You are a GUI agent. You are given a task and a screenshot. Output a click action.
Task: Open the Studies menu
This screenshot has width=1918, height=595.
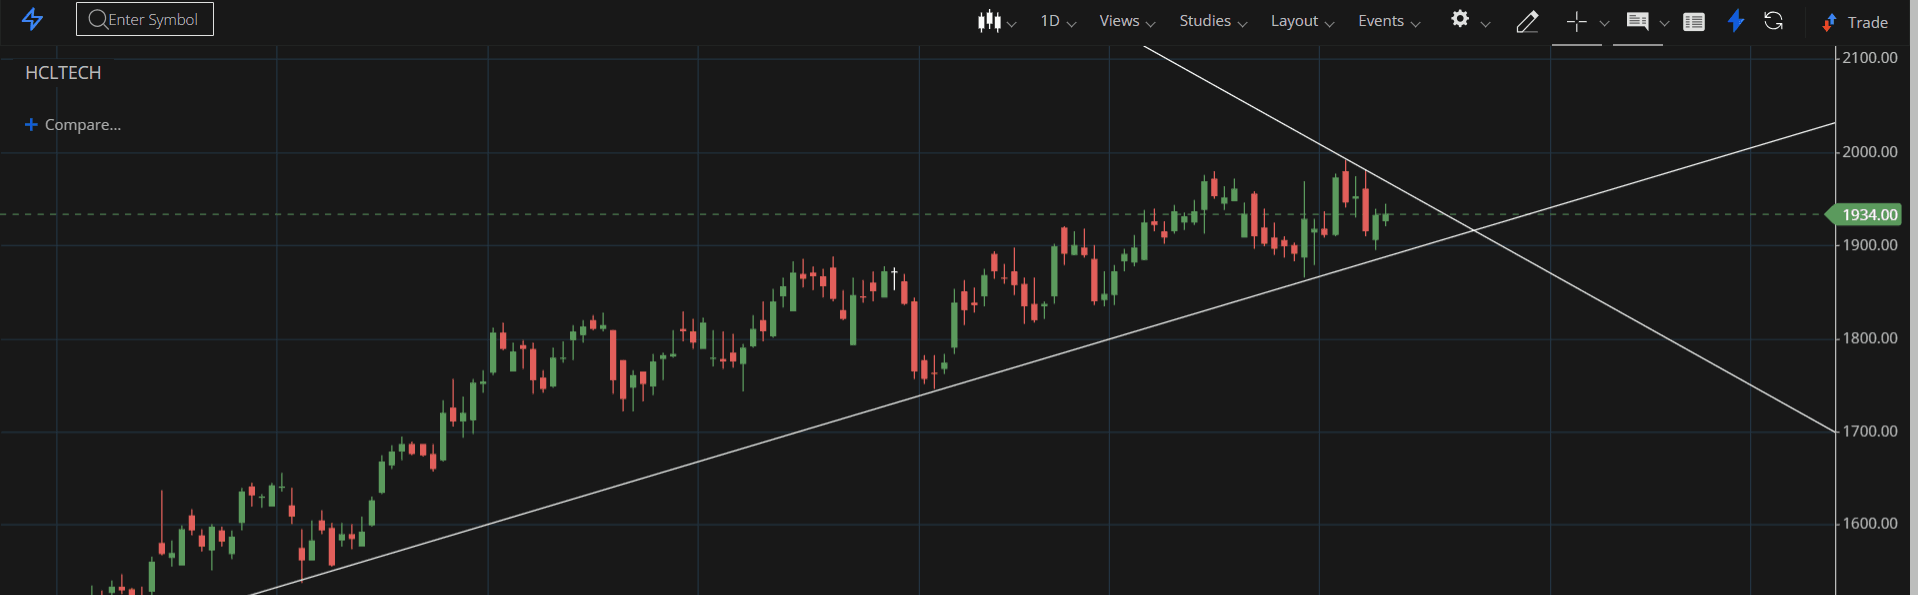[x=1213, y=21]
